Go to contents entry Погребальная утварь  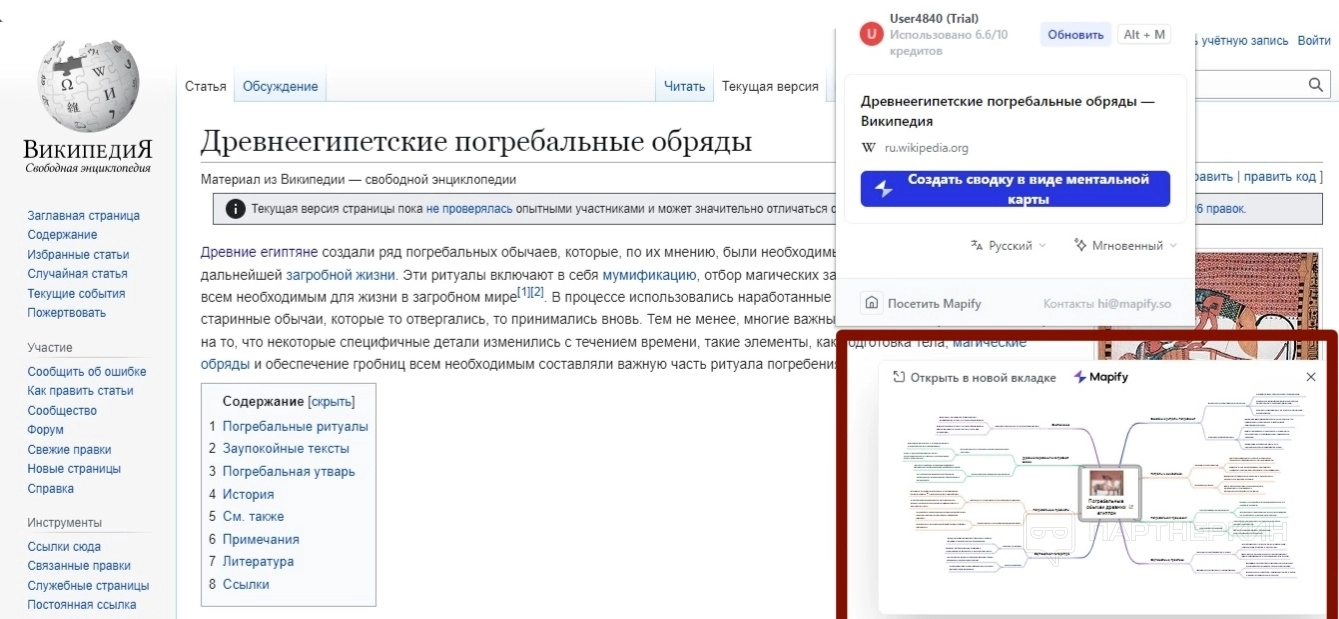(288, 471)
